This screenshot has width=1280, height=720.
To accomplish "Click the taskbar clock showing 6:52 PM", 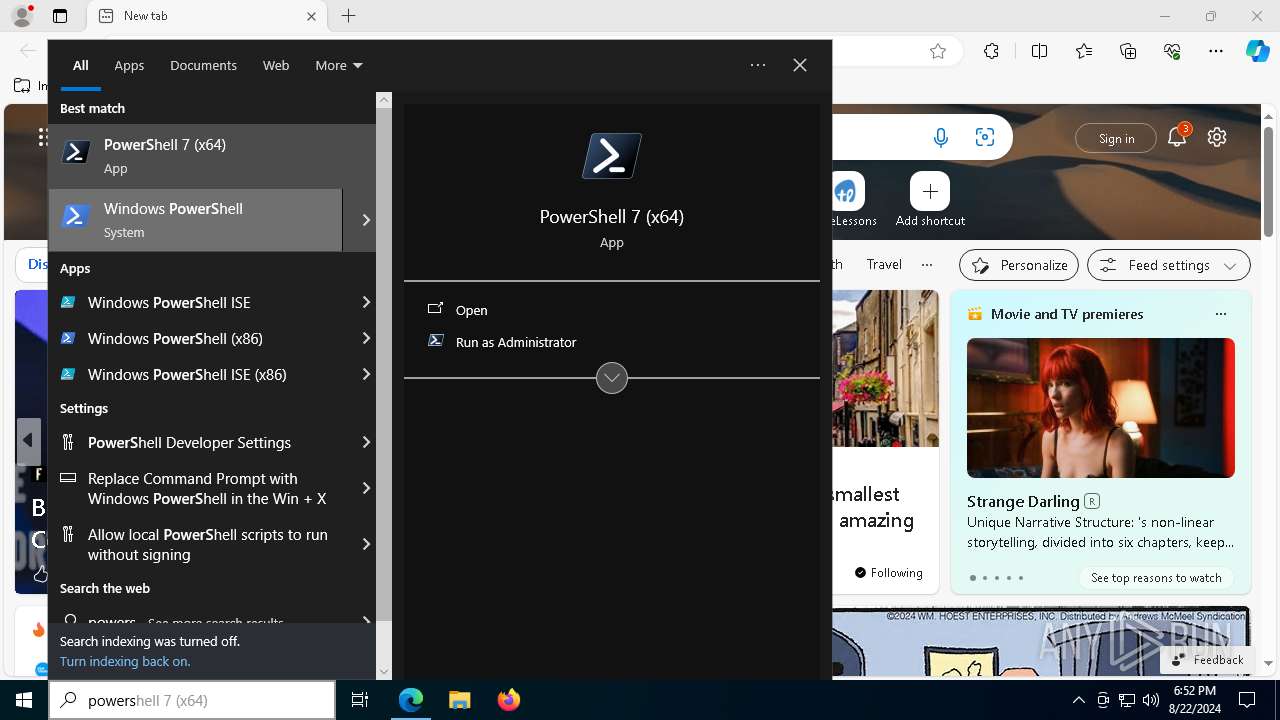I will [x=1194, y=700].
